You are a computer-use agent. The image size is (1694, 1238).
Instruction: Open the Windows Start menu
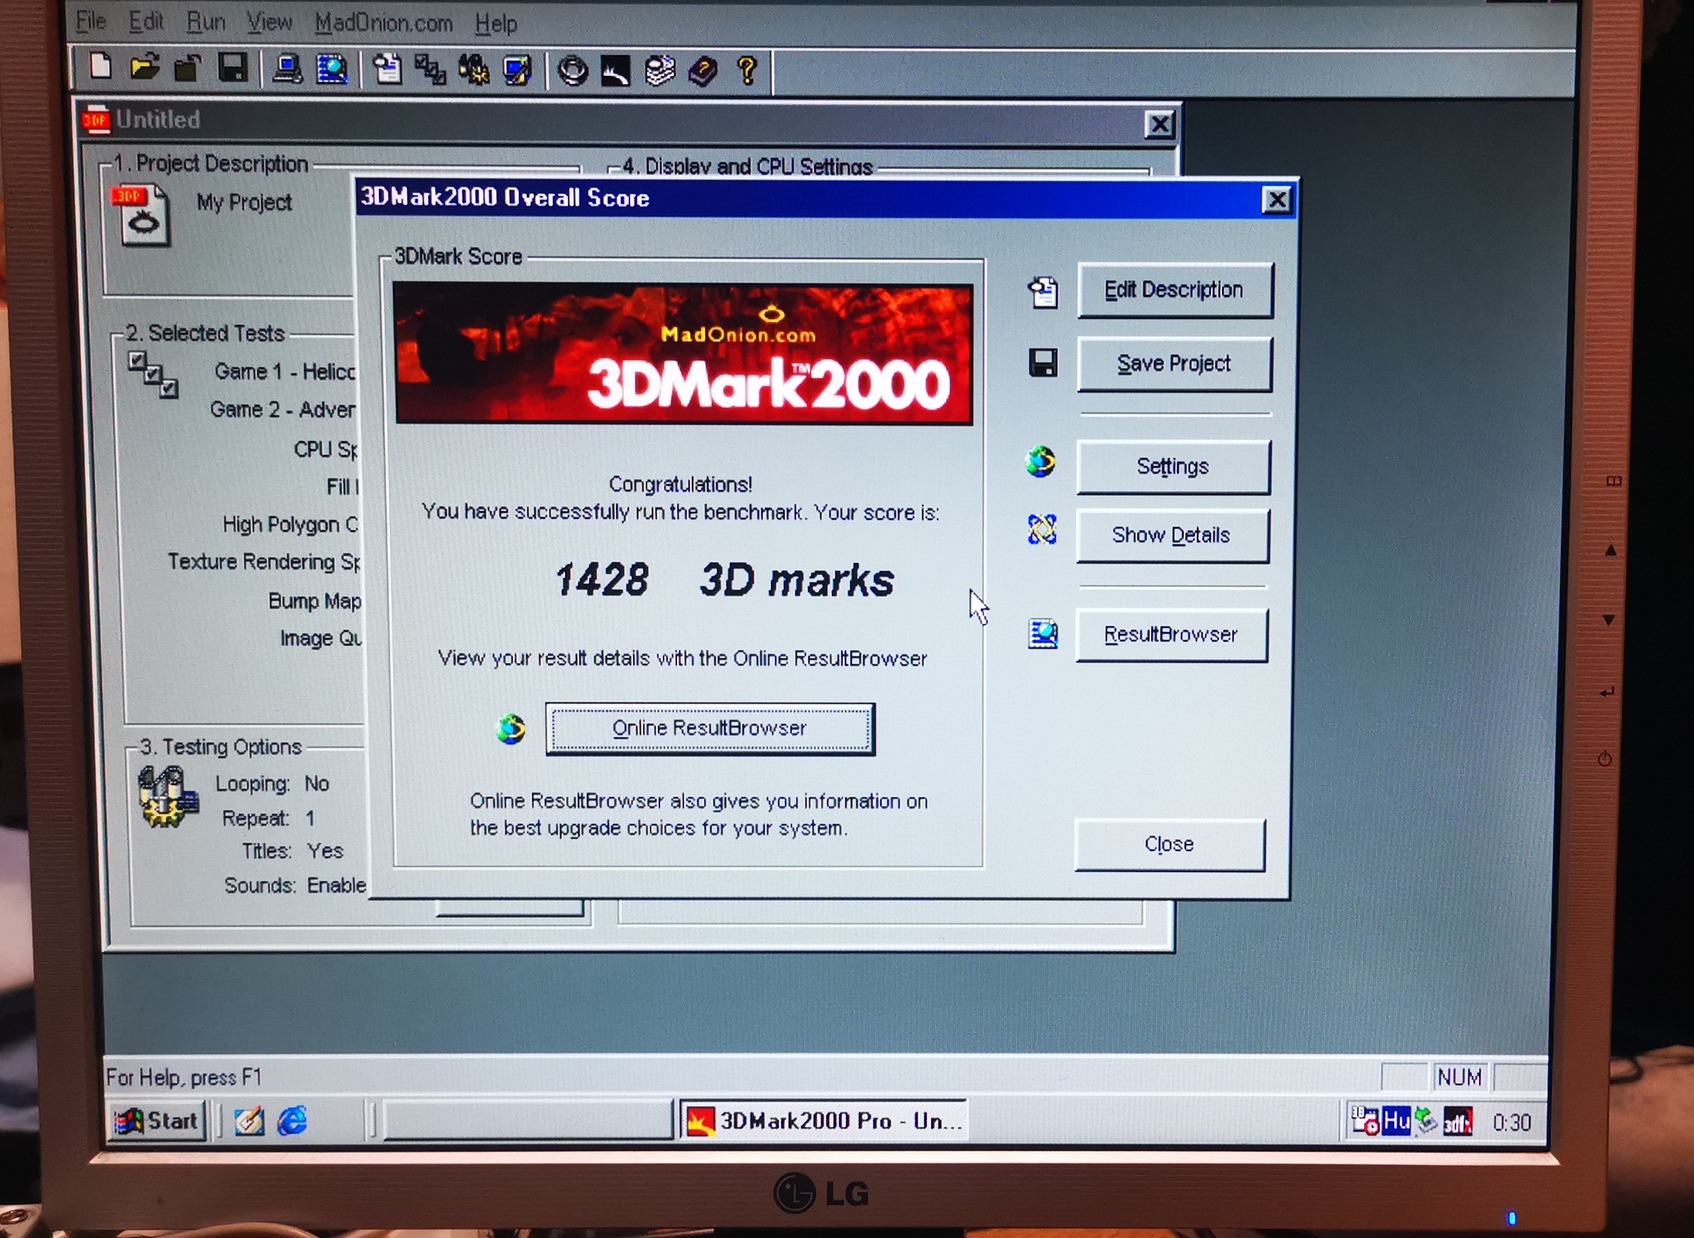coord(158,1121)
